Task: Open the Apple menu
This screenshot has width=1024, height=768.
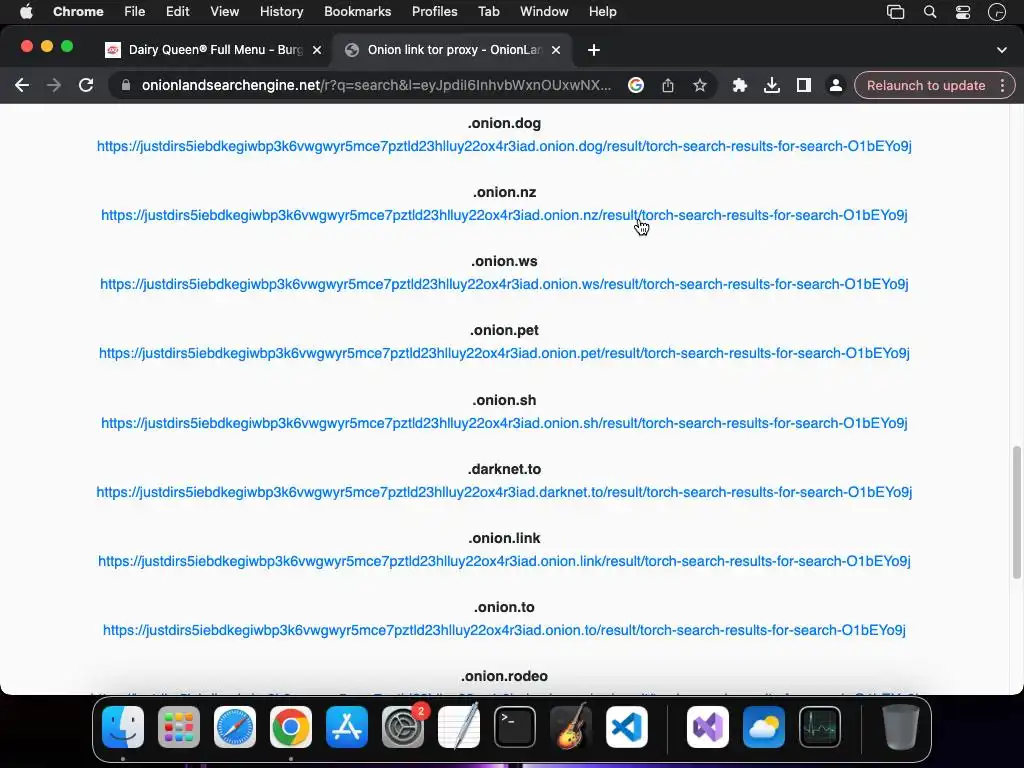Action: point(26,12)
